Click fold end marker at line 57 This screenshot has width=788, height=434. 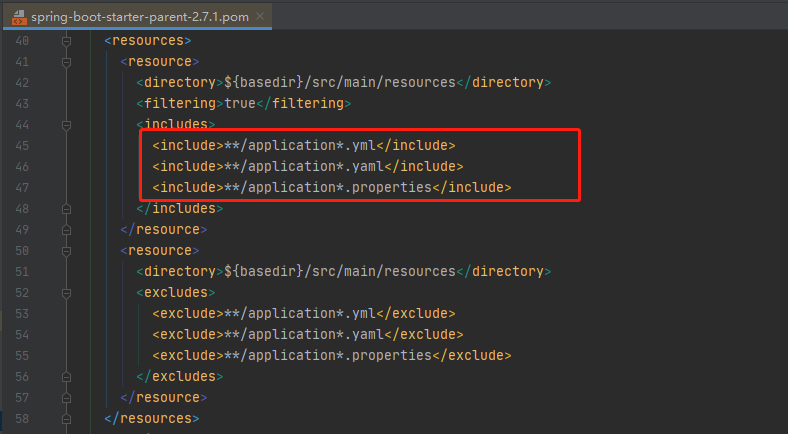(x=66, y=398)
